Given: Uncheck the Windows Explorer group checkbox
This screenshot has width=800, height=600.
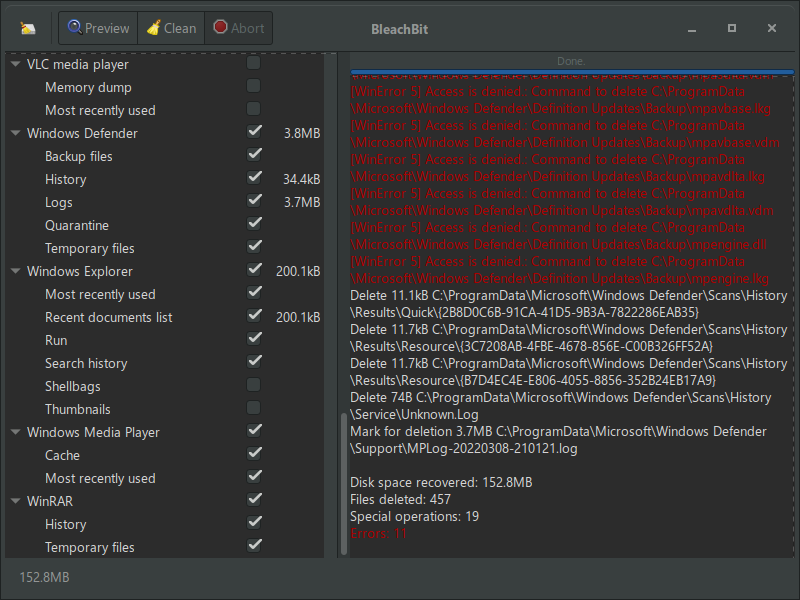Looking at the screenshot, I should coord(254,269).
